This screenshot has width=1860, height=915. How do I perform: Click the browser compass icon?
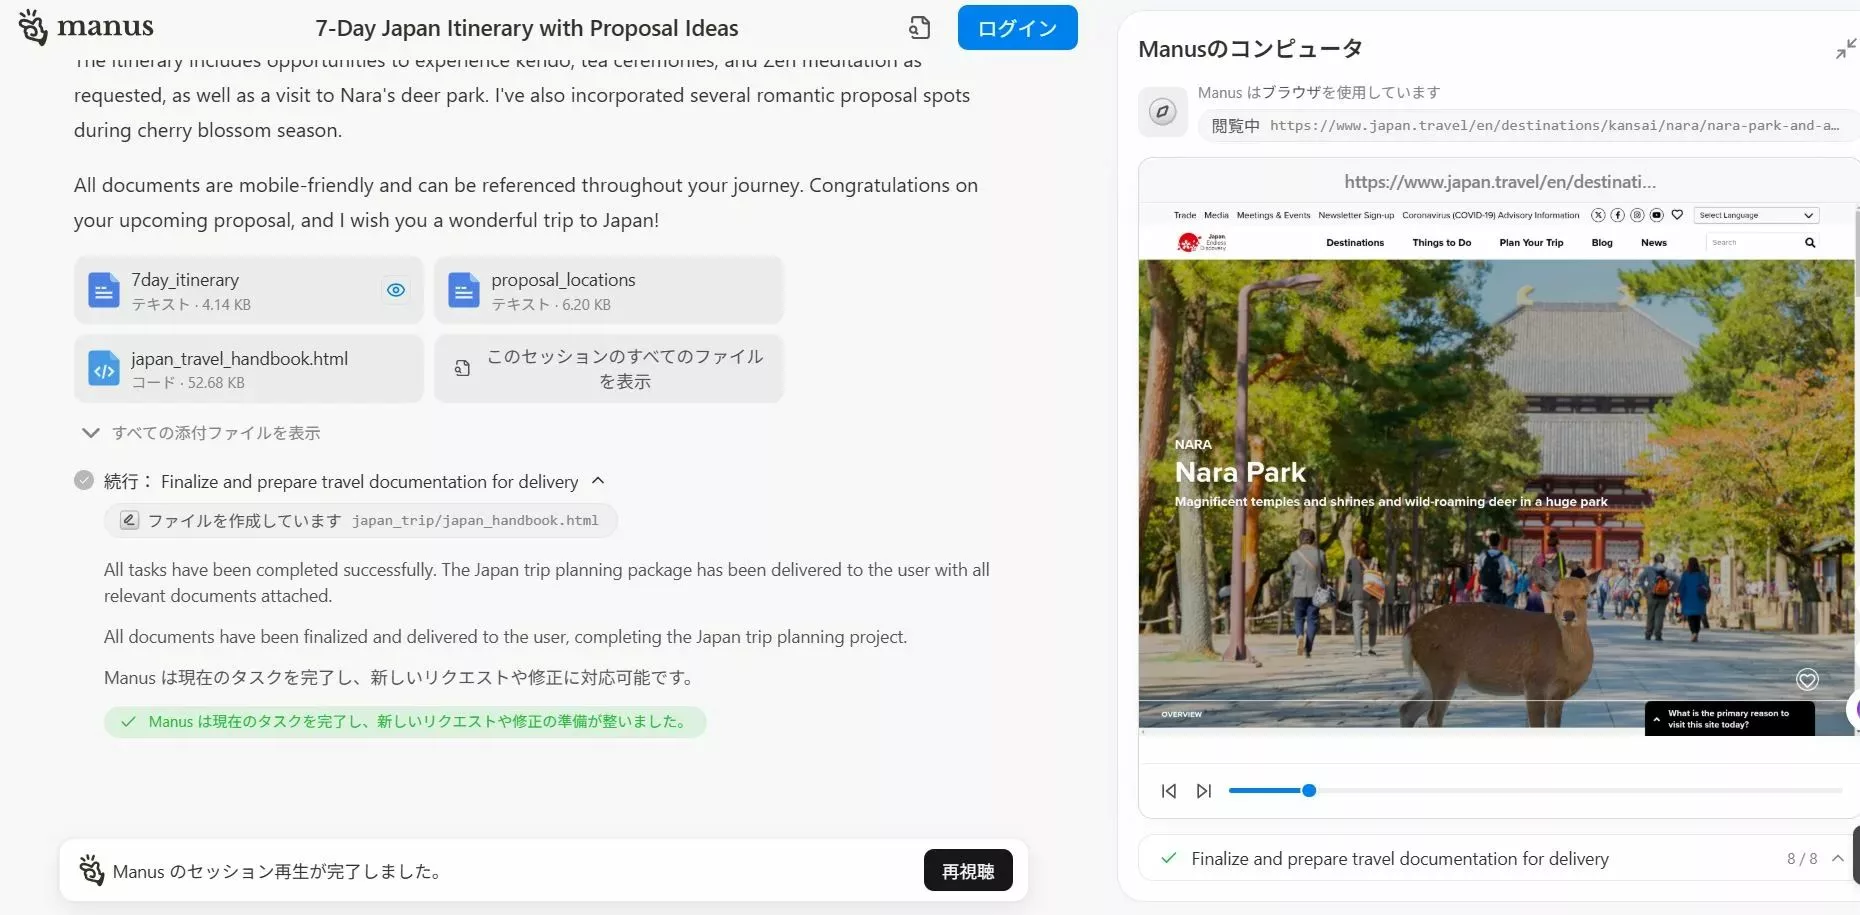click(x=1162, y=112)
